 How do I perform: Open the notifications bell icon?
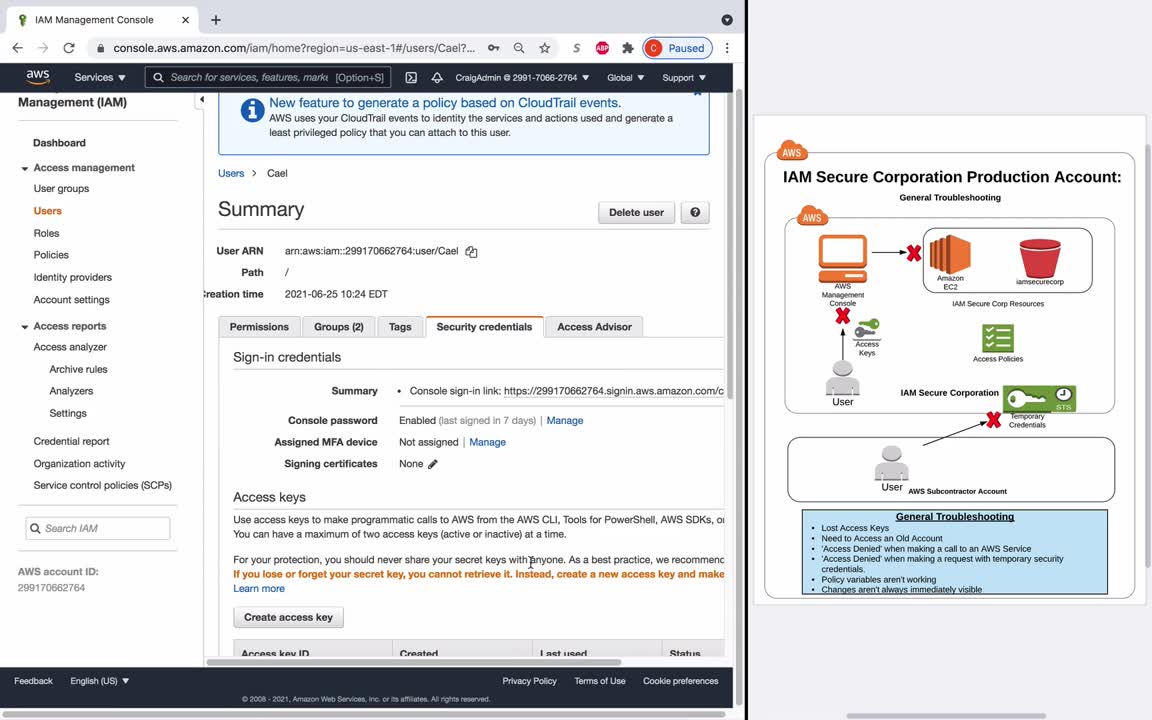436,77
